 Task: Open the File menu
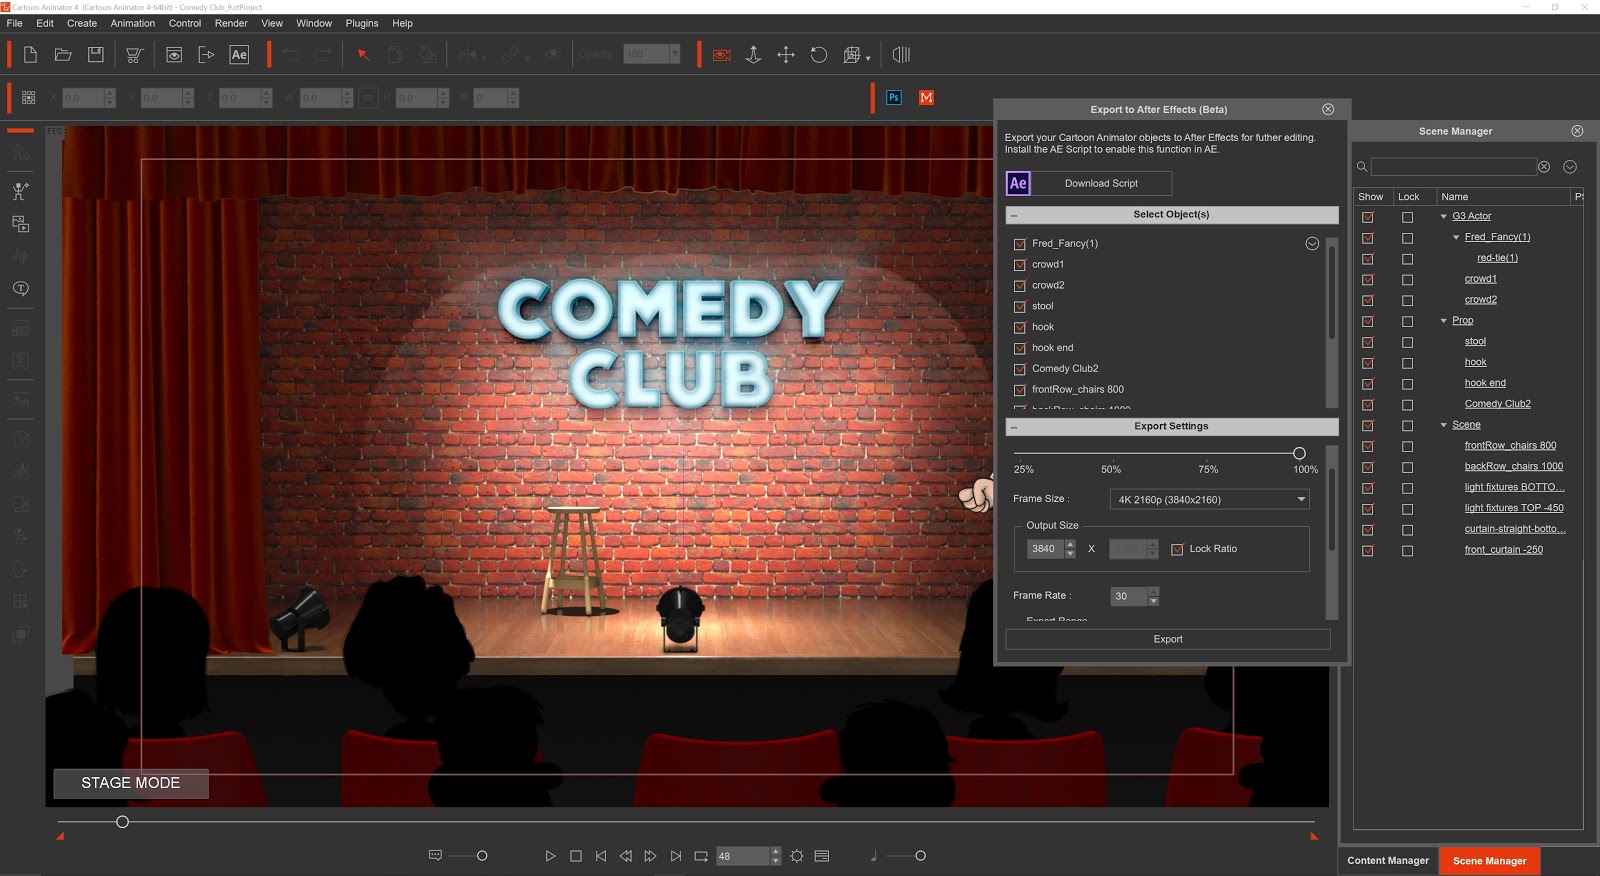pyautogui.click(x=14, y=23)
